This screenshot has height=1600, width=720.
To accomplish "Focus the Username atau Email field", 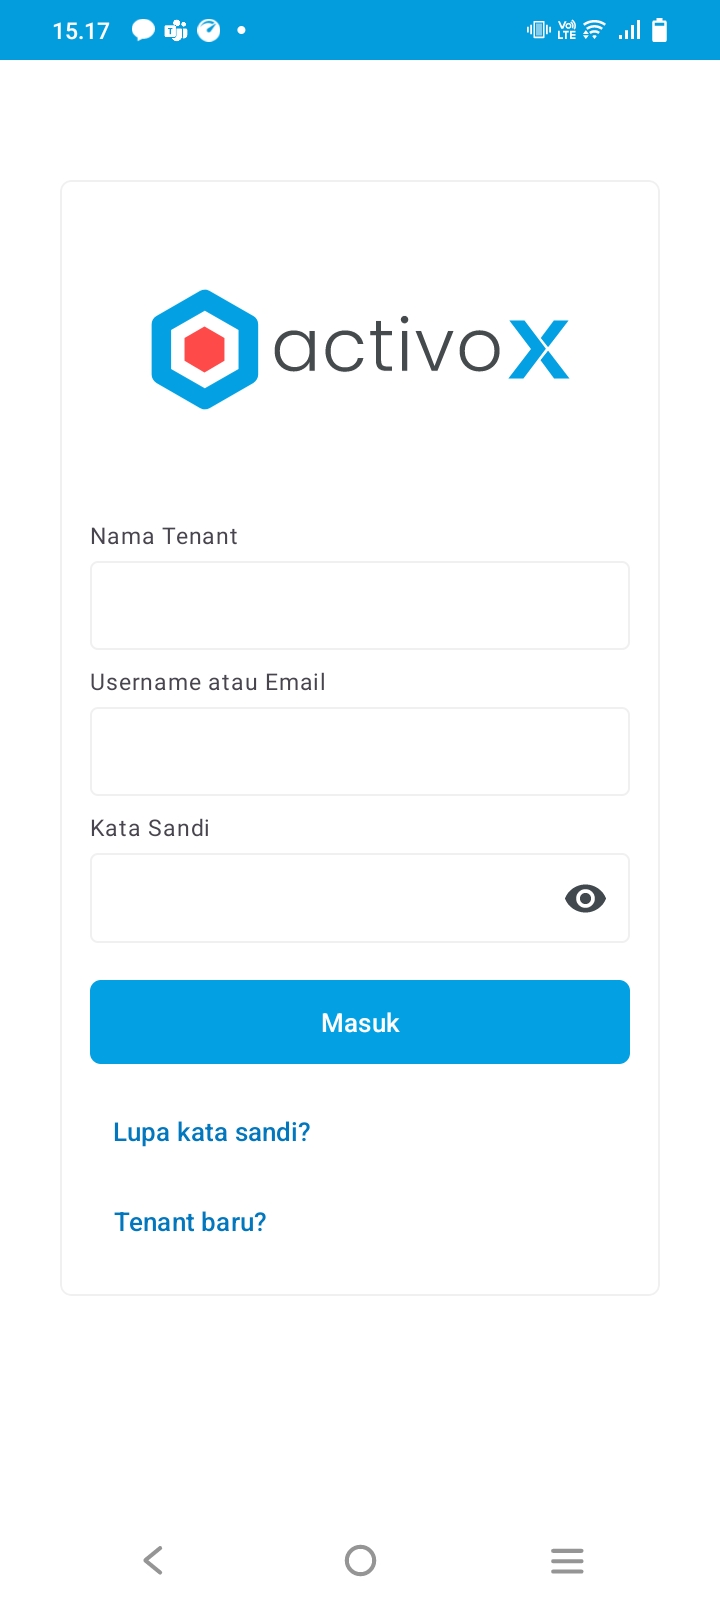I will tap(360, 752).
